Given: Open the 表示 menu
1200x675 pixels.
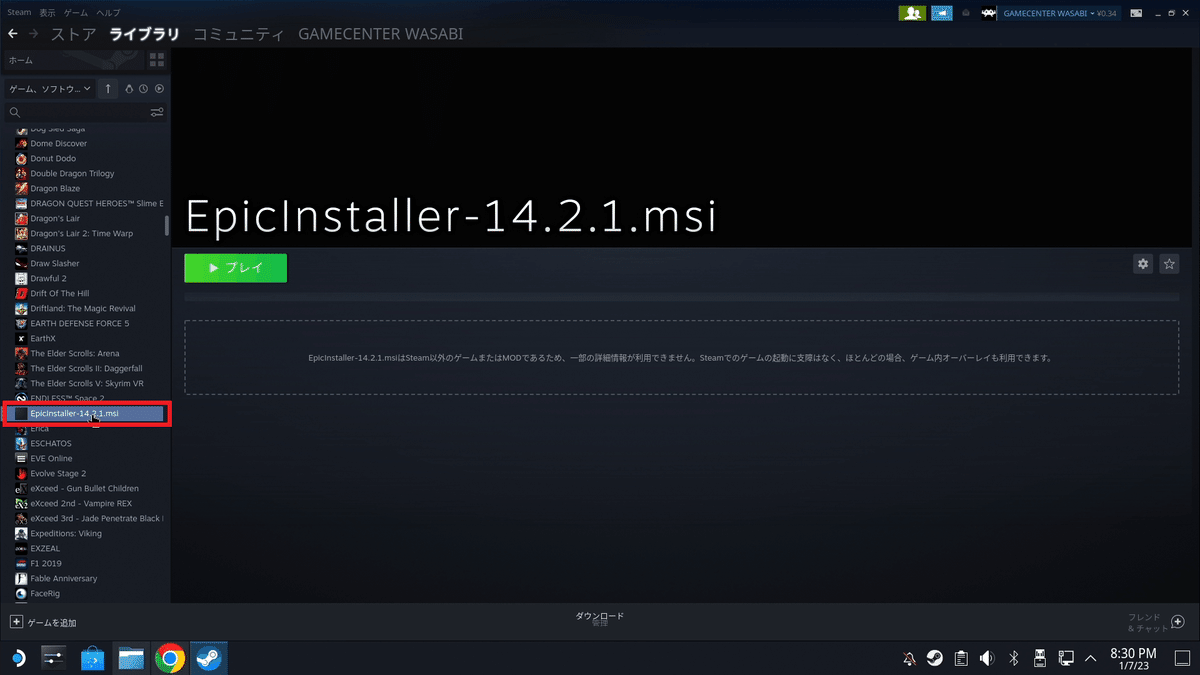Looking at the screenshot, I should click(48, 12).
